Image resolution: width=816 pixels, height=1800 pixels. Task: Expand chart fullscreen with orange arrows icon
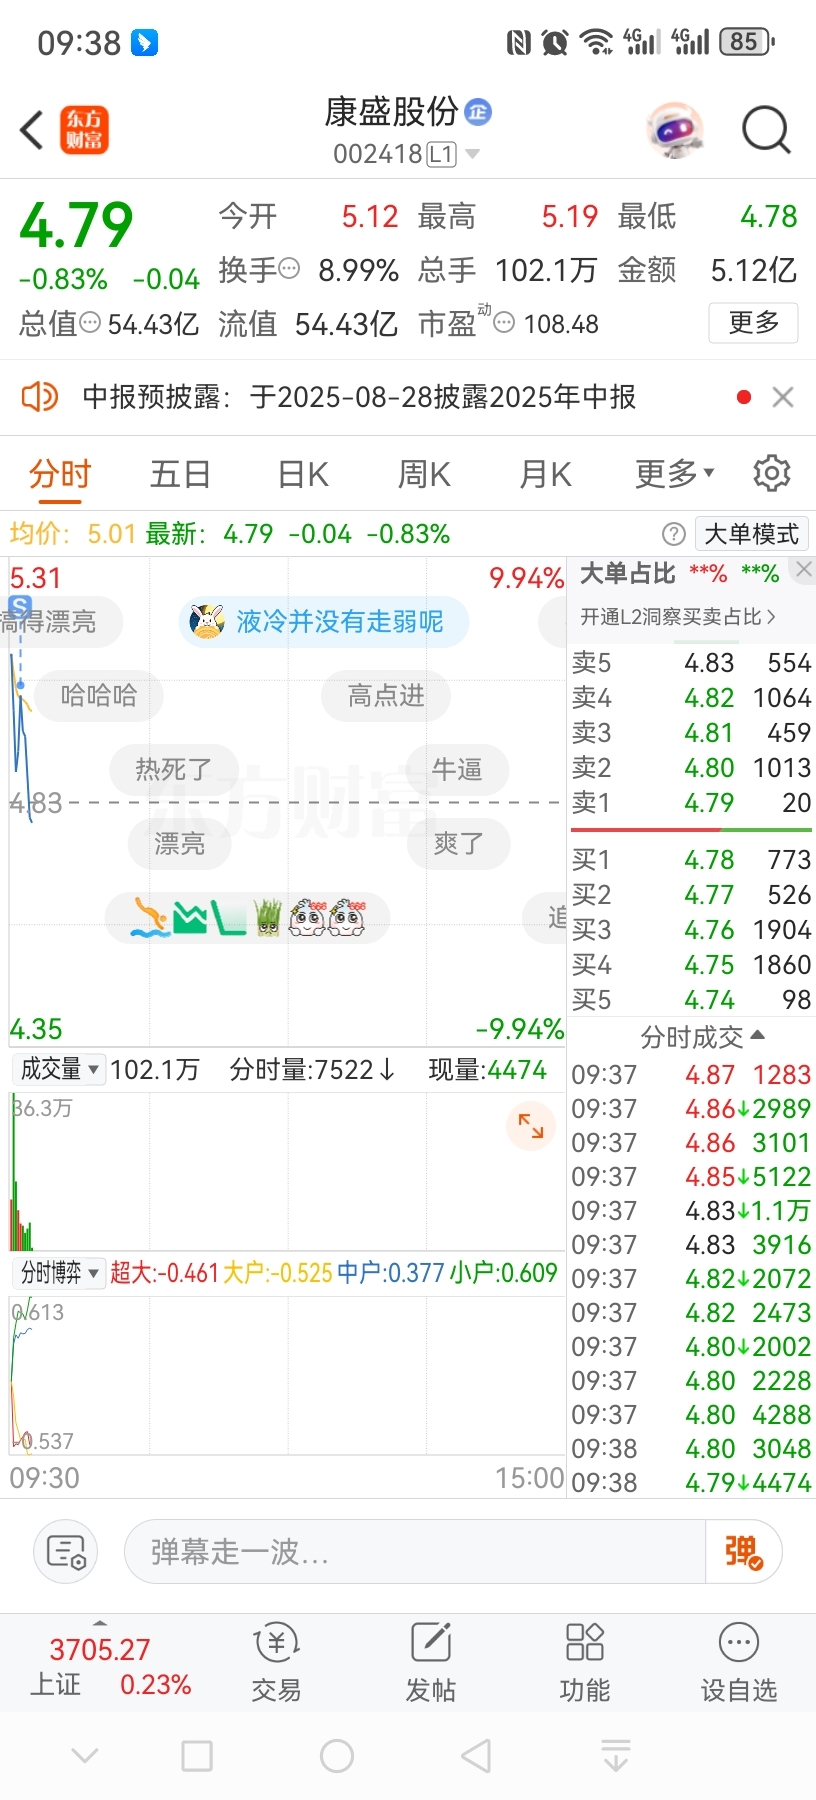click(x=531, y=1127)
